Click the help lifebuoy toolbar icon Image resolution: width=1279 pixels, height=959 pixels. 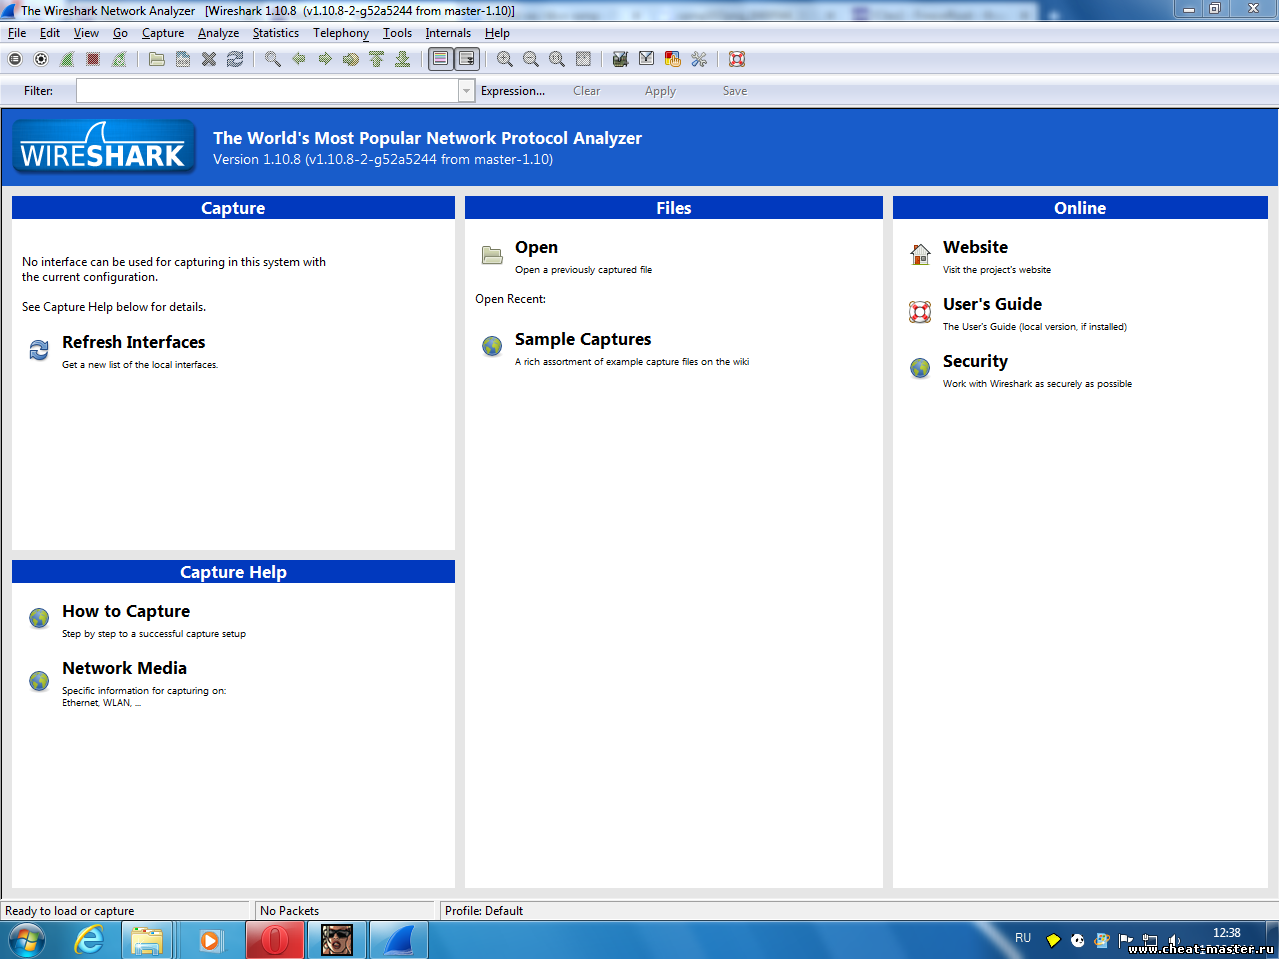point(737,59)
